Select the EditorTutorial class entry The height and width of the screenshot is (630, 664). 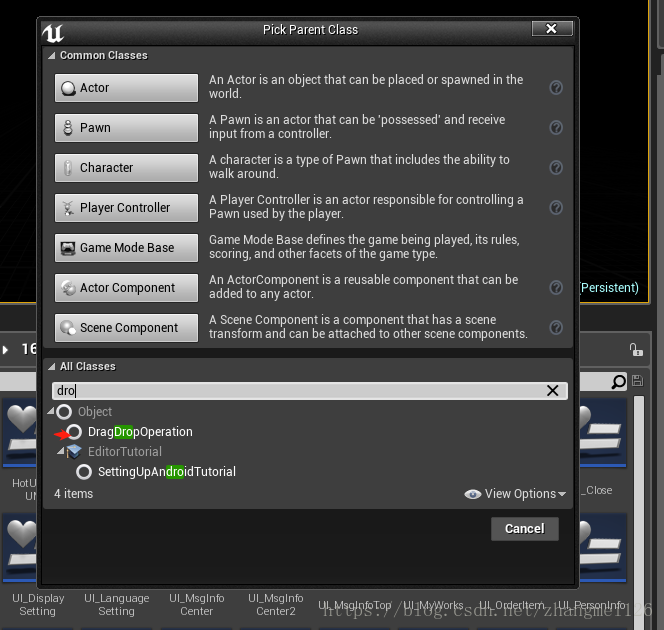pyautogui.click(x=124, y=452)
